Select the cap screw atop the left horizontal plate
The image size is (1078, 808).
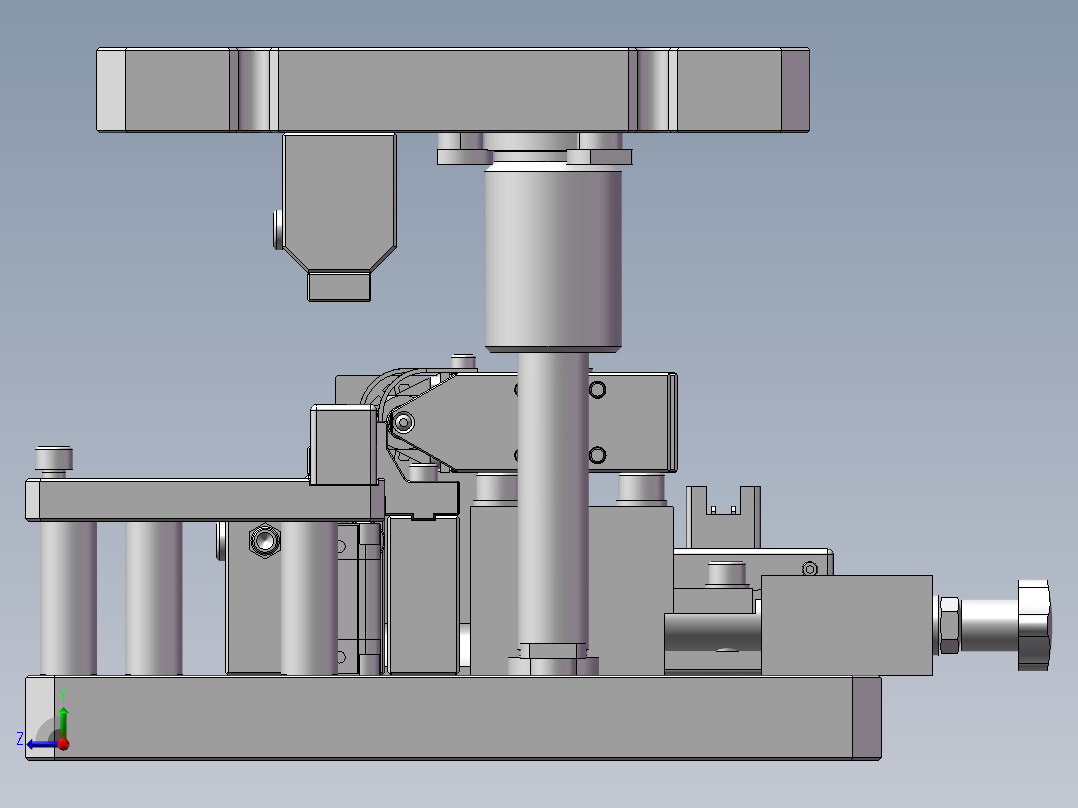(54, 461)
